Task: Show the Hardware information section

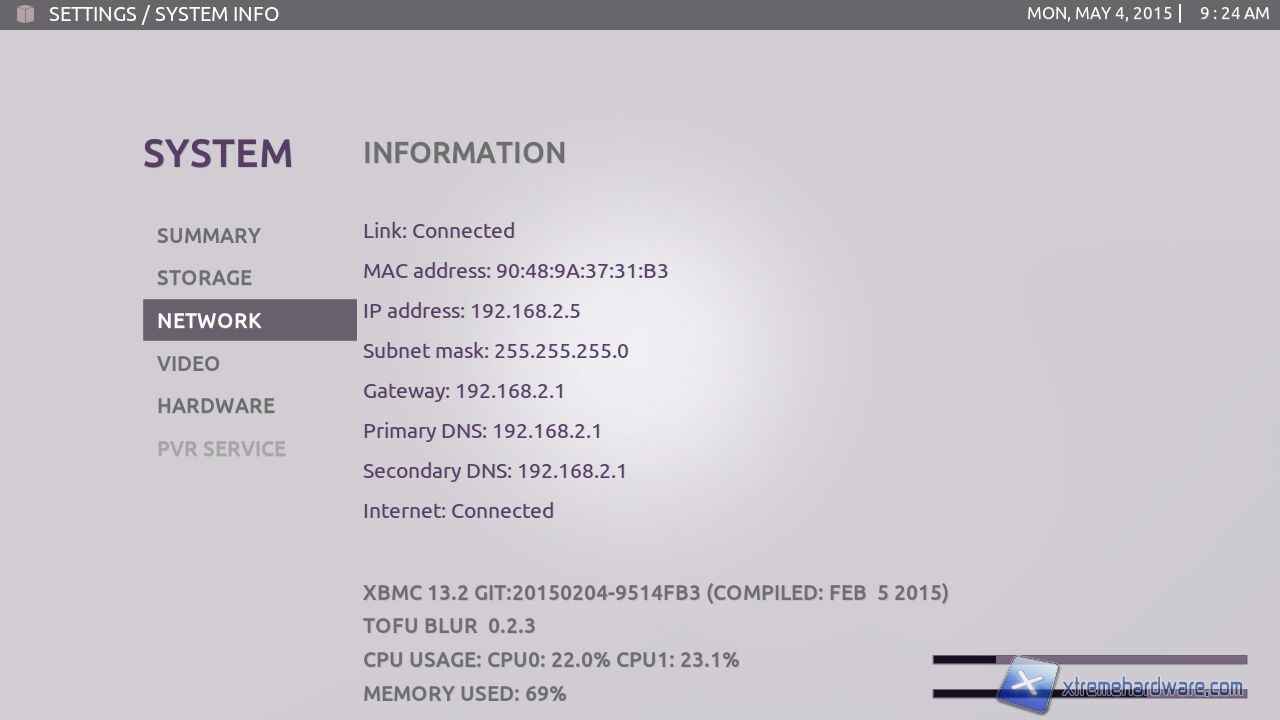Action: pyautogui.click(x=215, y=406)
